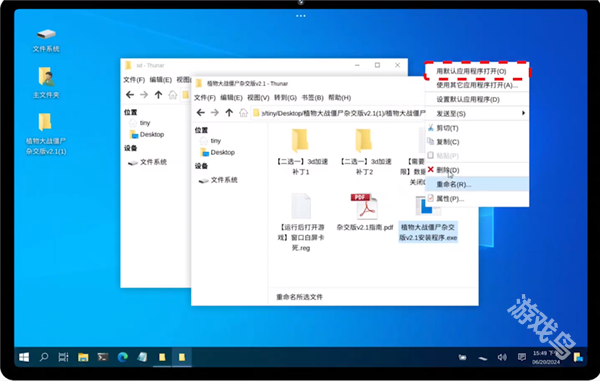Open 转到(G) menu in front window
The height and width of the screenshot is (381, 600).
coord(285,98)
